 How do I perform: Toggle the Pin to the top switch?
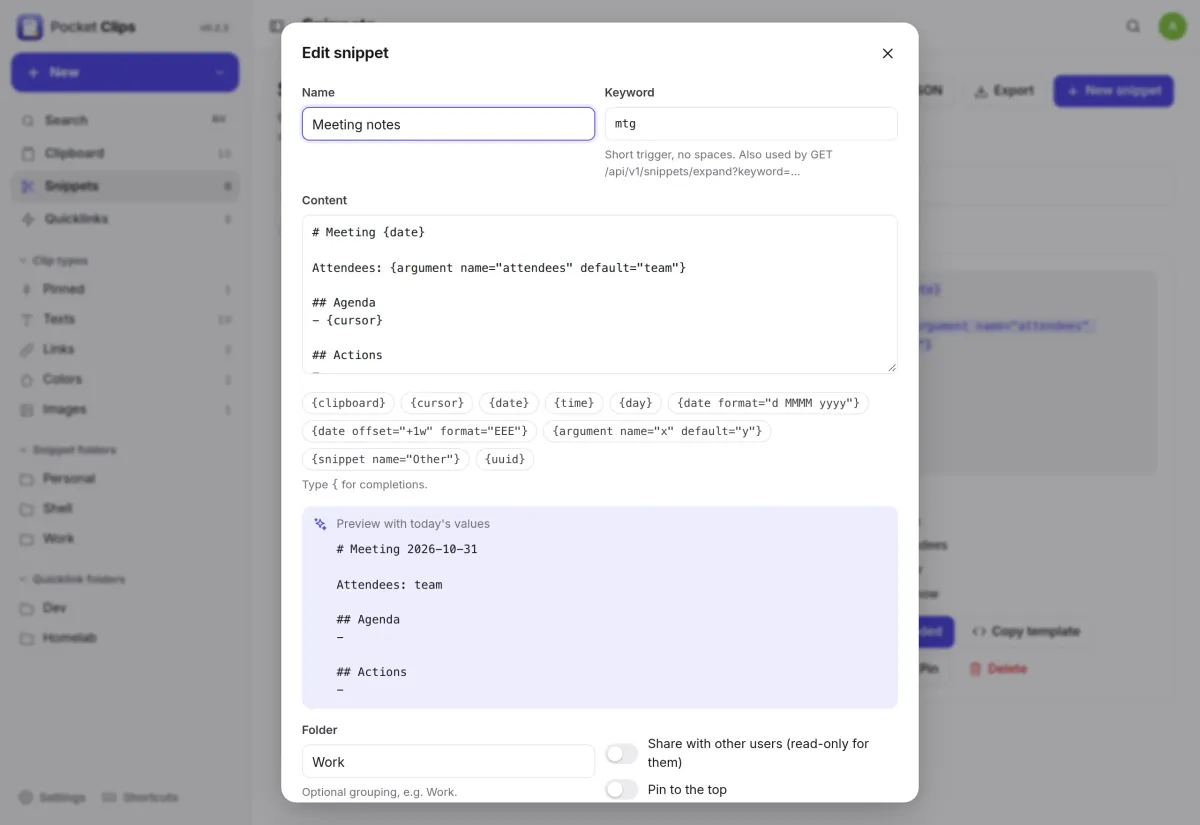click(621, 790)
